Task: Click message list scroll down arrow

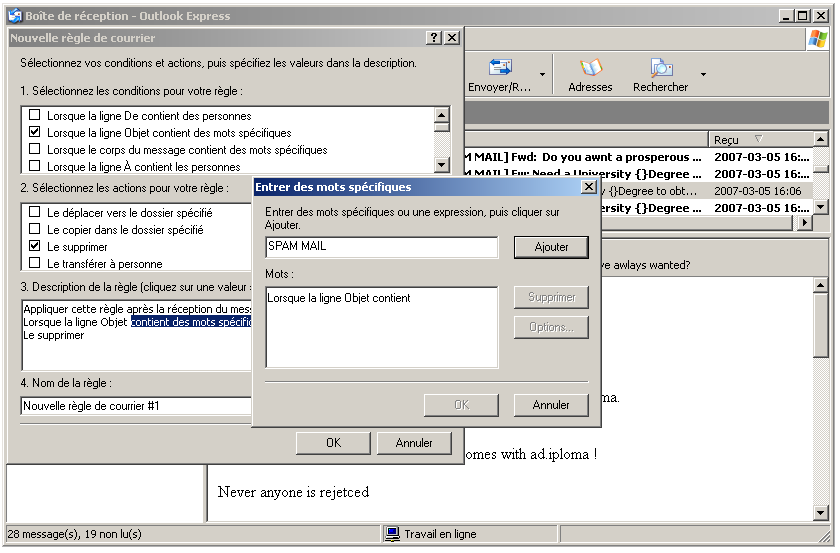Action: [x=821, y=207]
